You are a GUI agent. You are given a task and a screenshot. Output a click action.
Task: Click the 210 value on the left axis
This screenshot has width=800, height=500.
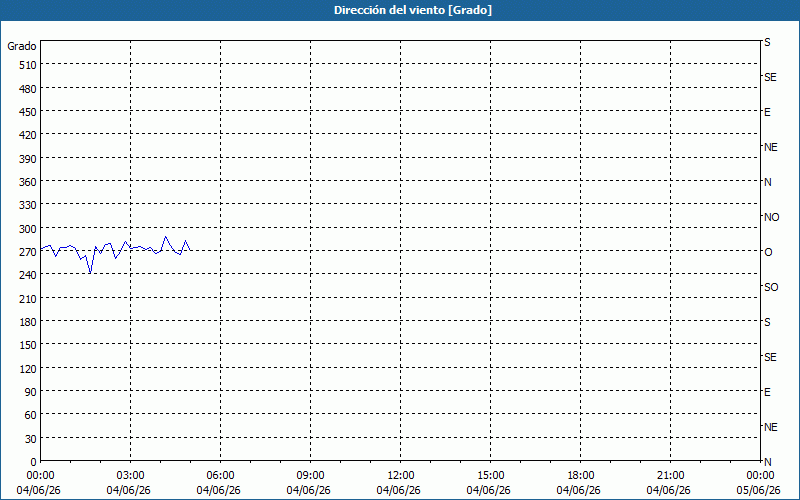[28, 298]
